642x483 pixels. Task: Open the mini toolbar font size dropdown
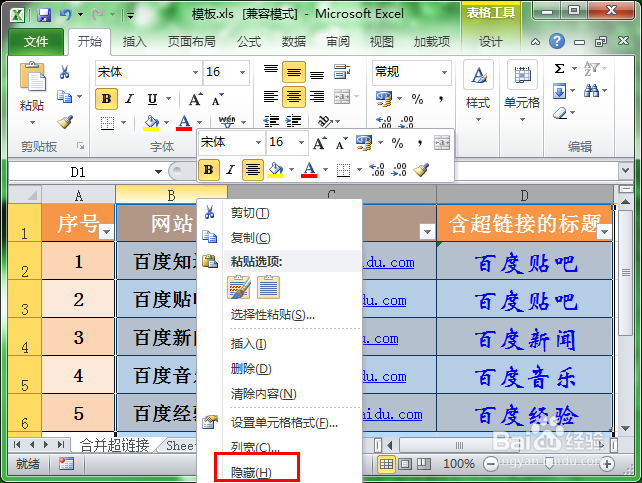(x=301, y=142)
